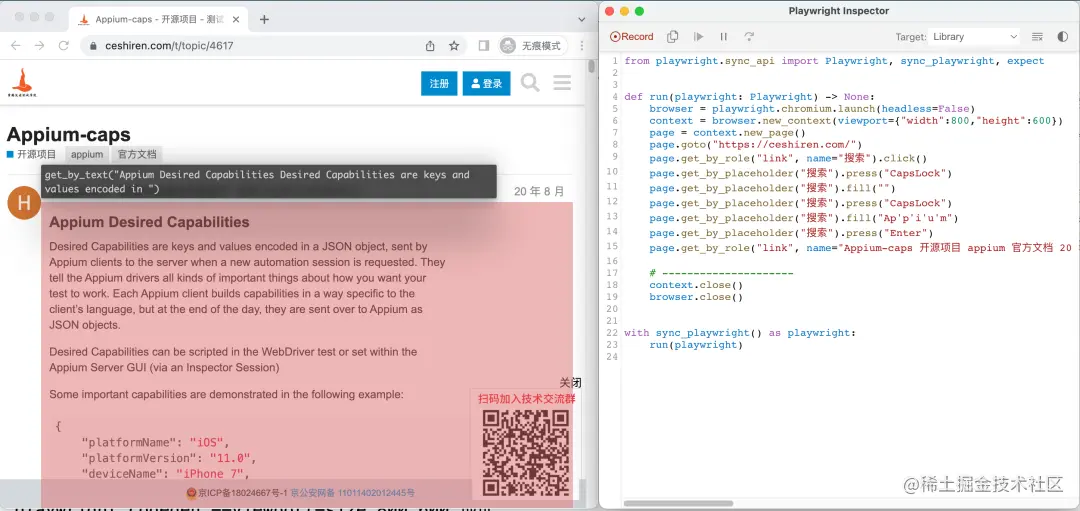Click the context.close() code line
The width and height of the screenshot is (1080, 511).
[x=696, y=284]
